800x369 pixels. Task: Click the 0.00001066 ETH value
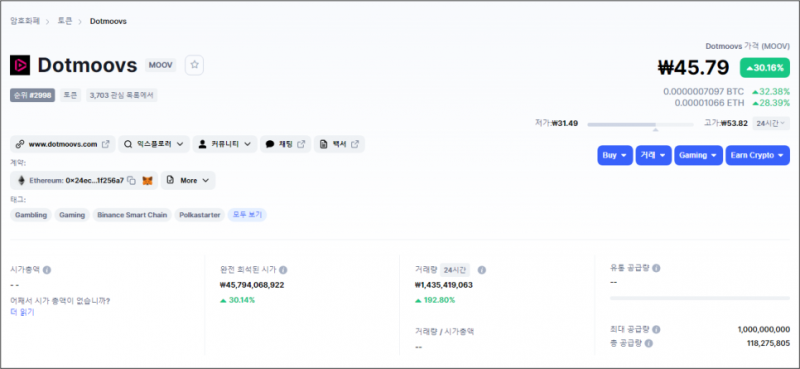709,103
